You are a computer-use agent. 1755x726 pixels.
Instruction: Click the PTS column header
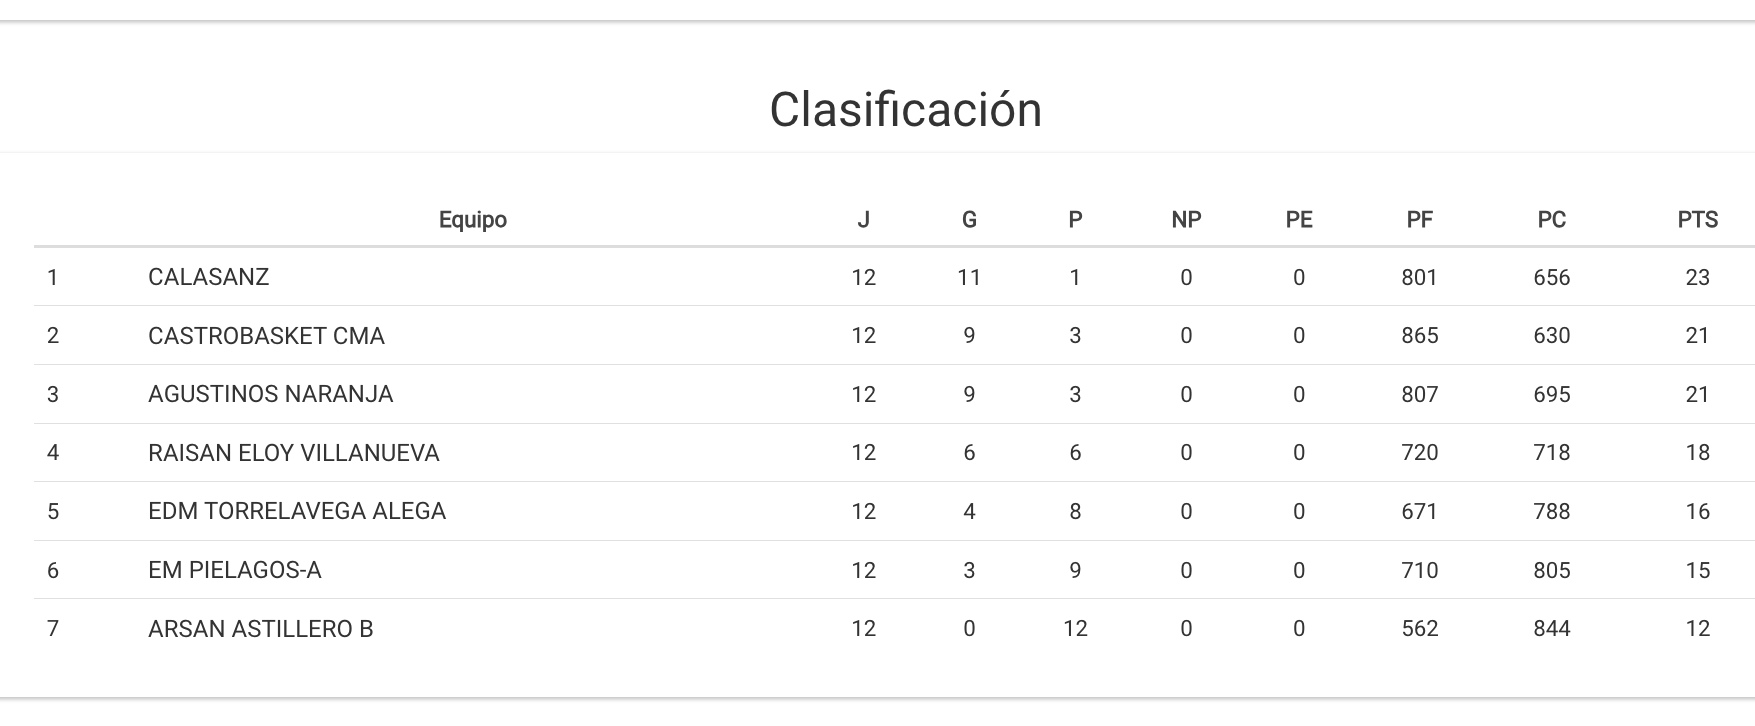click(x=1697, y=220)
